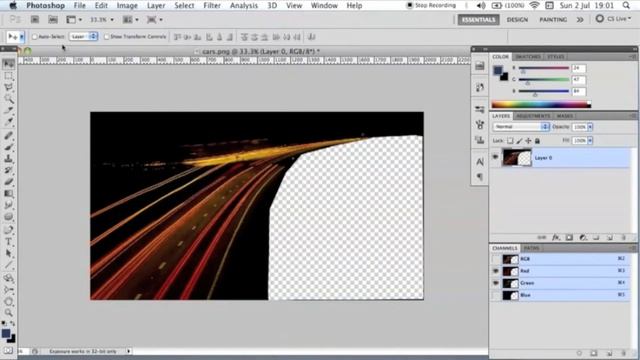This screenshot has height=360, width=640.
Task: Open Screen Mode dropdown
Action: click(x=155, y=20)
